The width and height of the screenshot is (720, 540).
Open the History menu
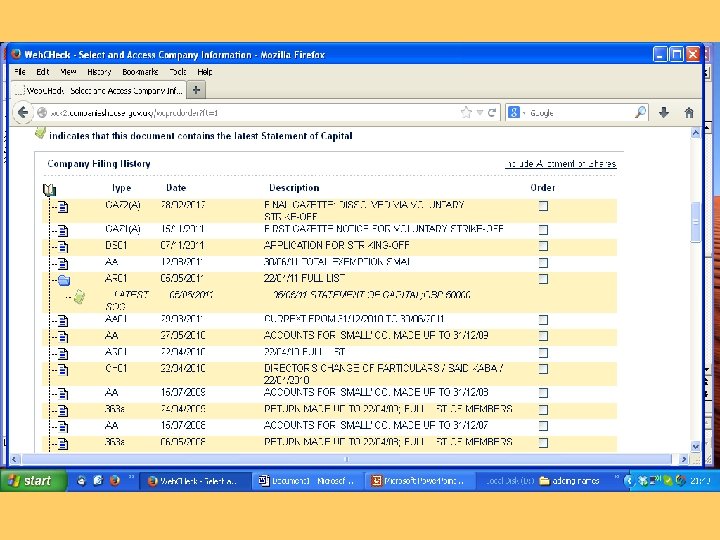(99, 72)
